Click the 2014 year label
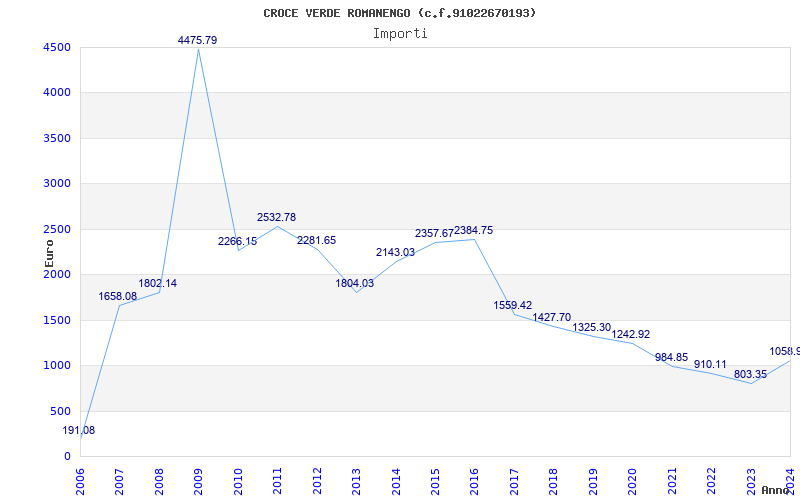 coord(396,481)
